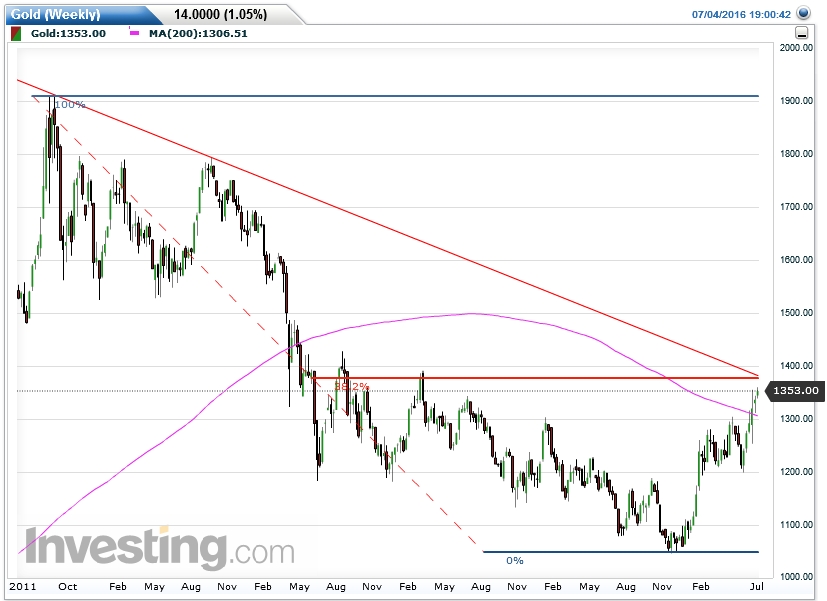This screenshot has height=601, width=827.
Task: Click the 1400.00 price axis label
Action: [x=796, y=365]
